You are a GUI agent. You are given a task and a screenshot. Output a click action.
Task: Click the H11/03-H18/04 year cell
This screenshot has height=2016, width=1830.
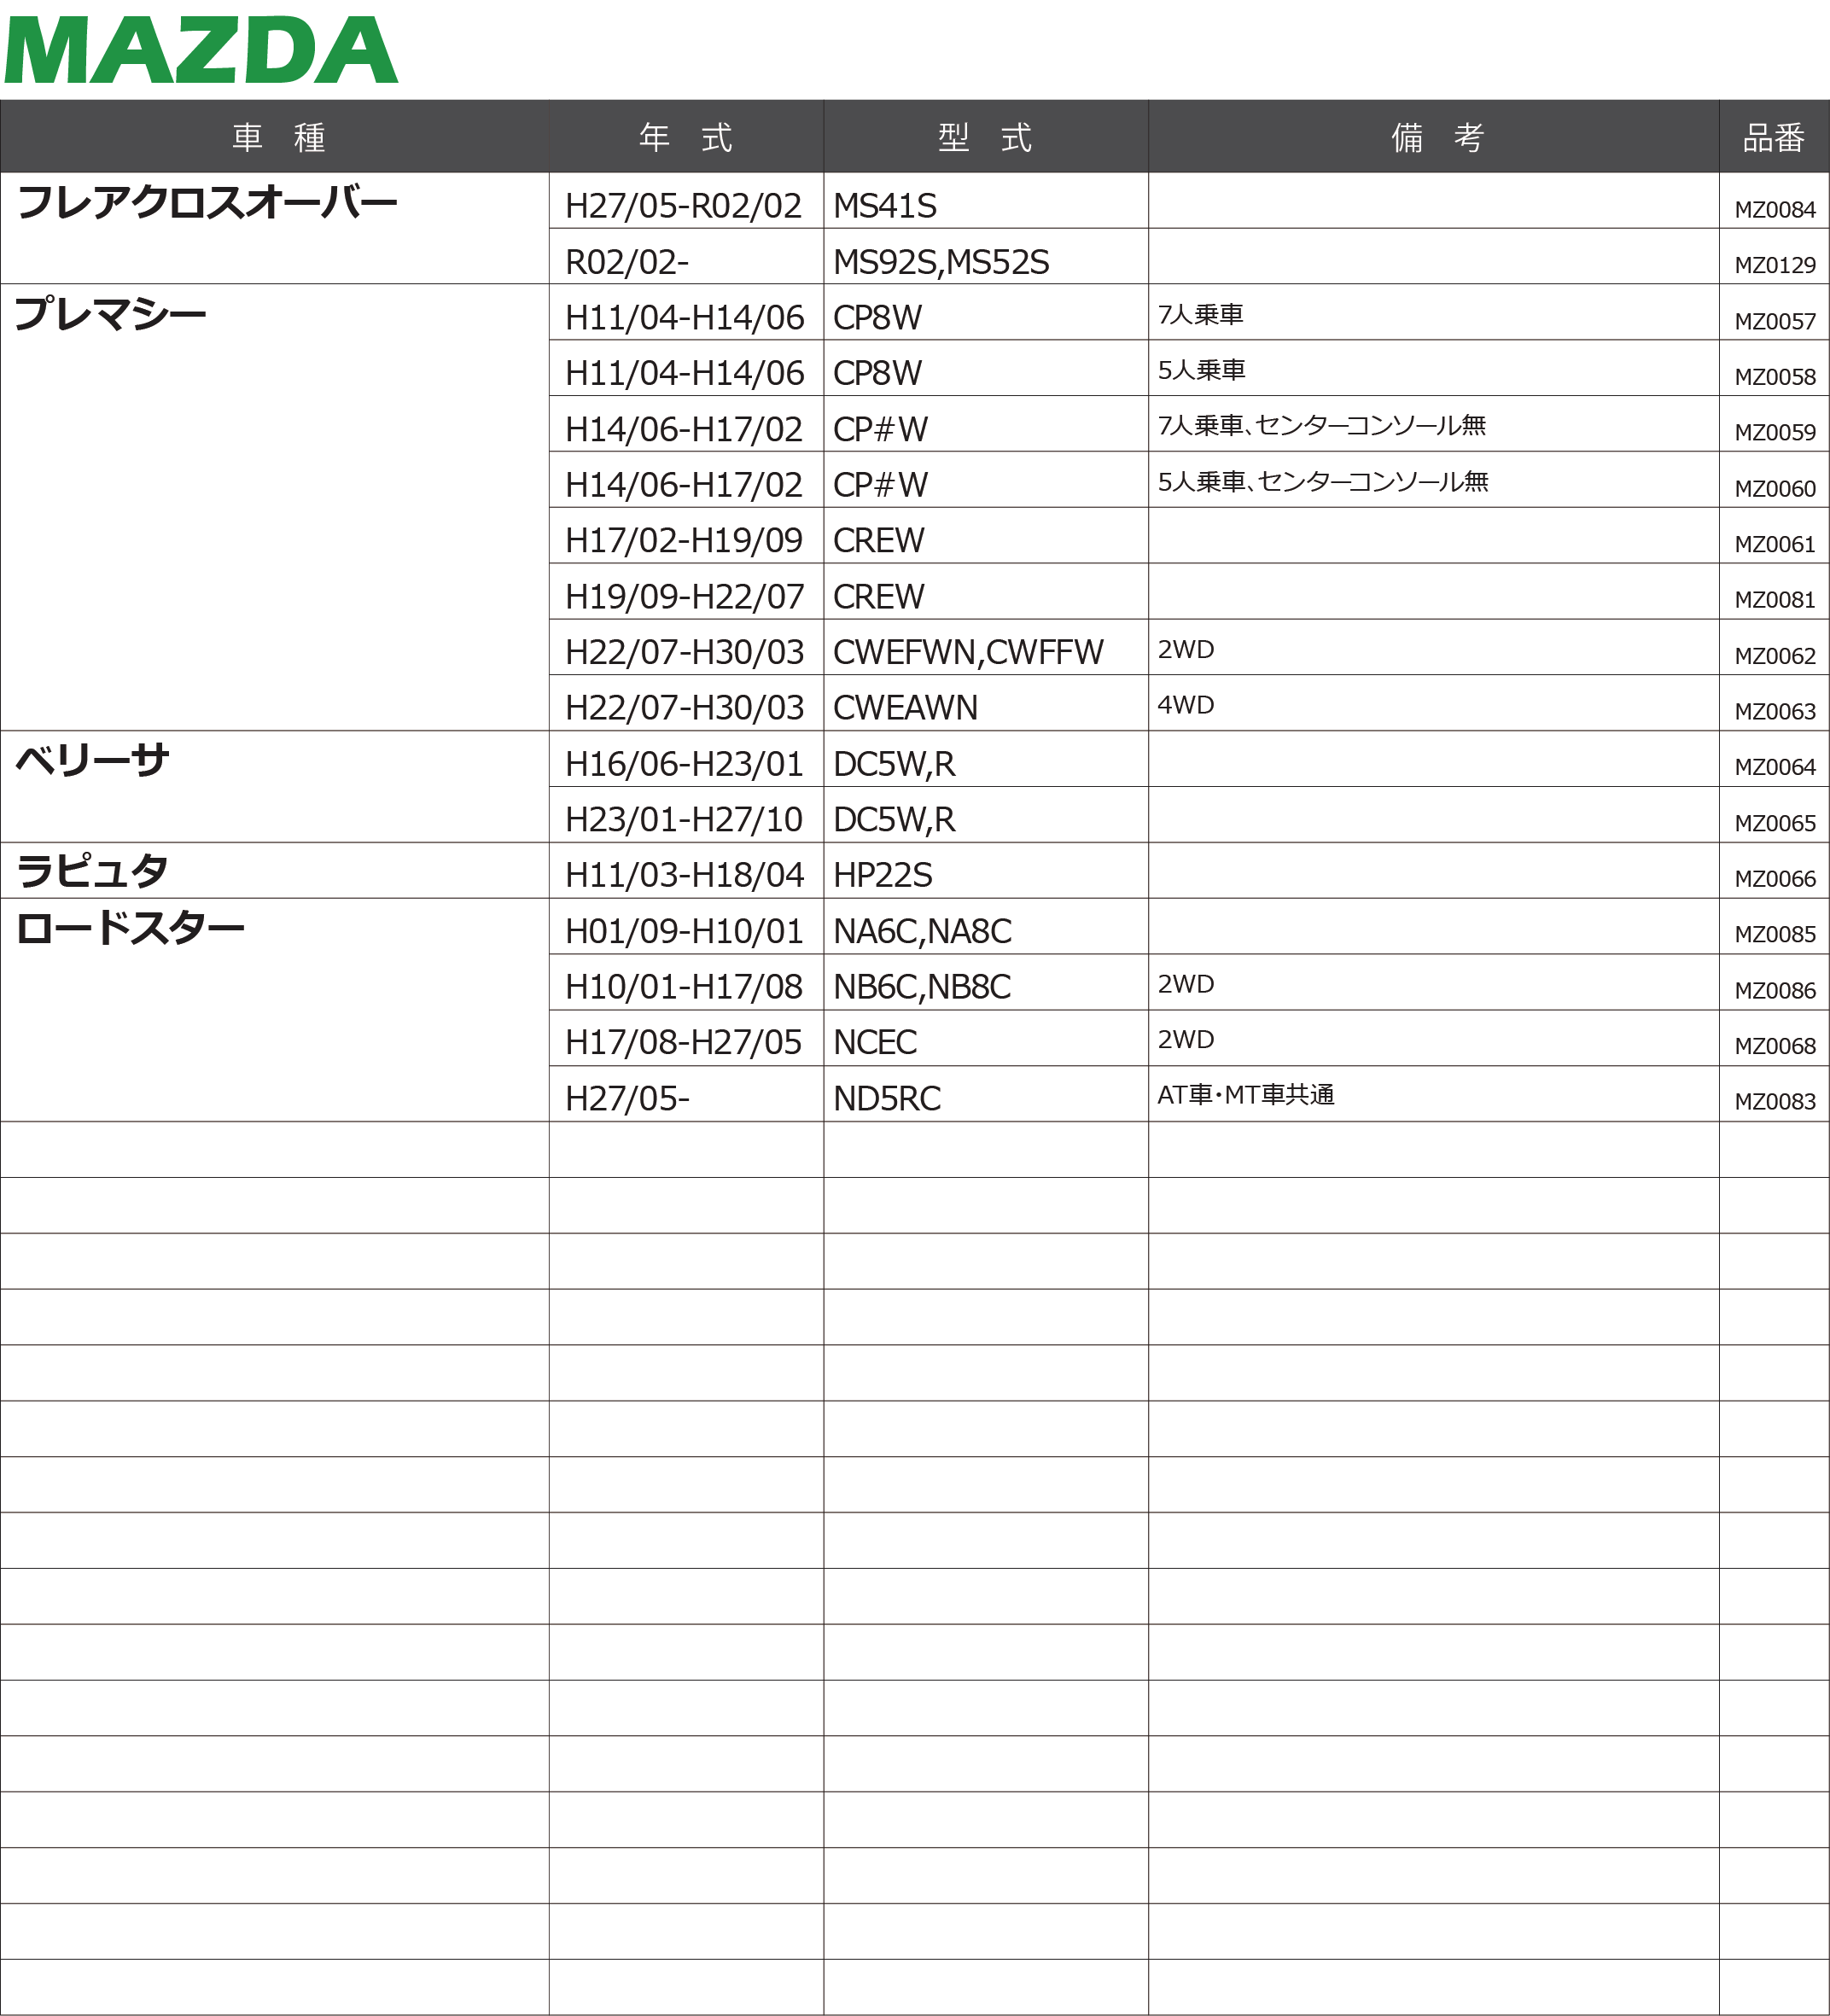(684, 875)
